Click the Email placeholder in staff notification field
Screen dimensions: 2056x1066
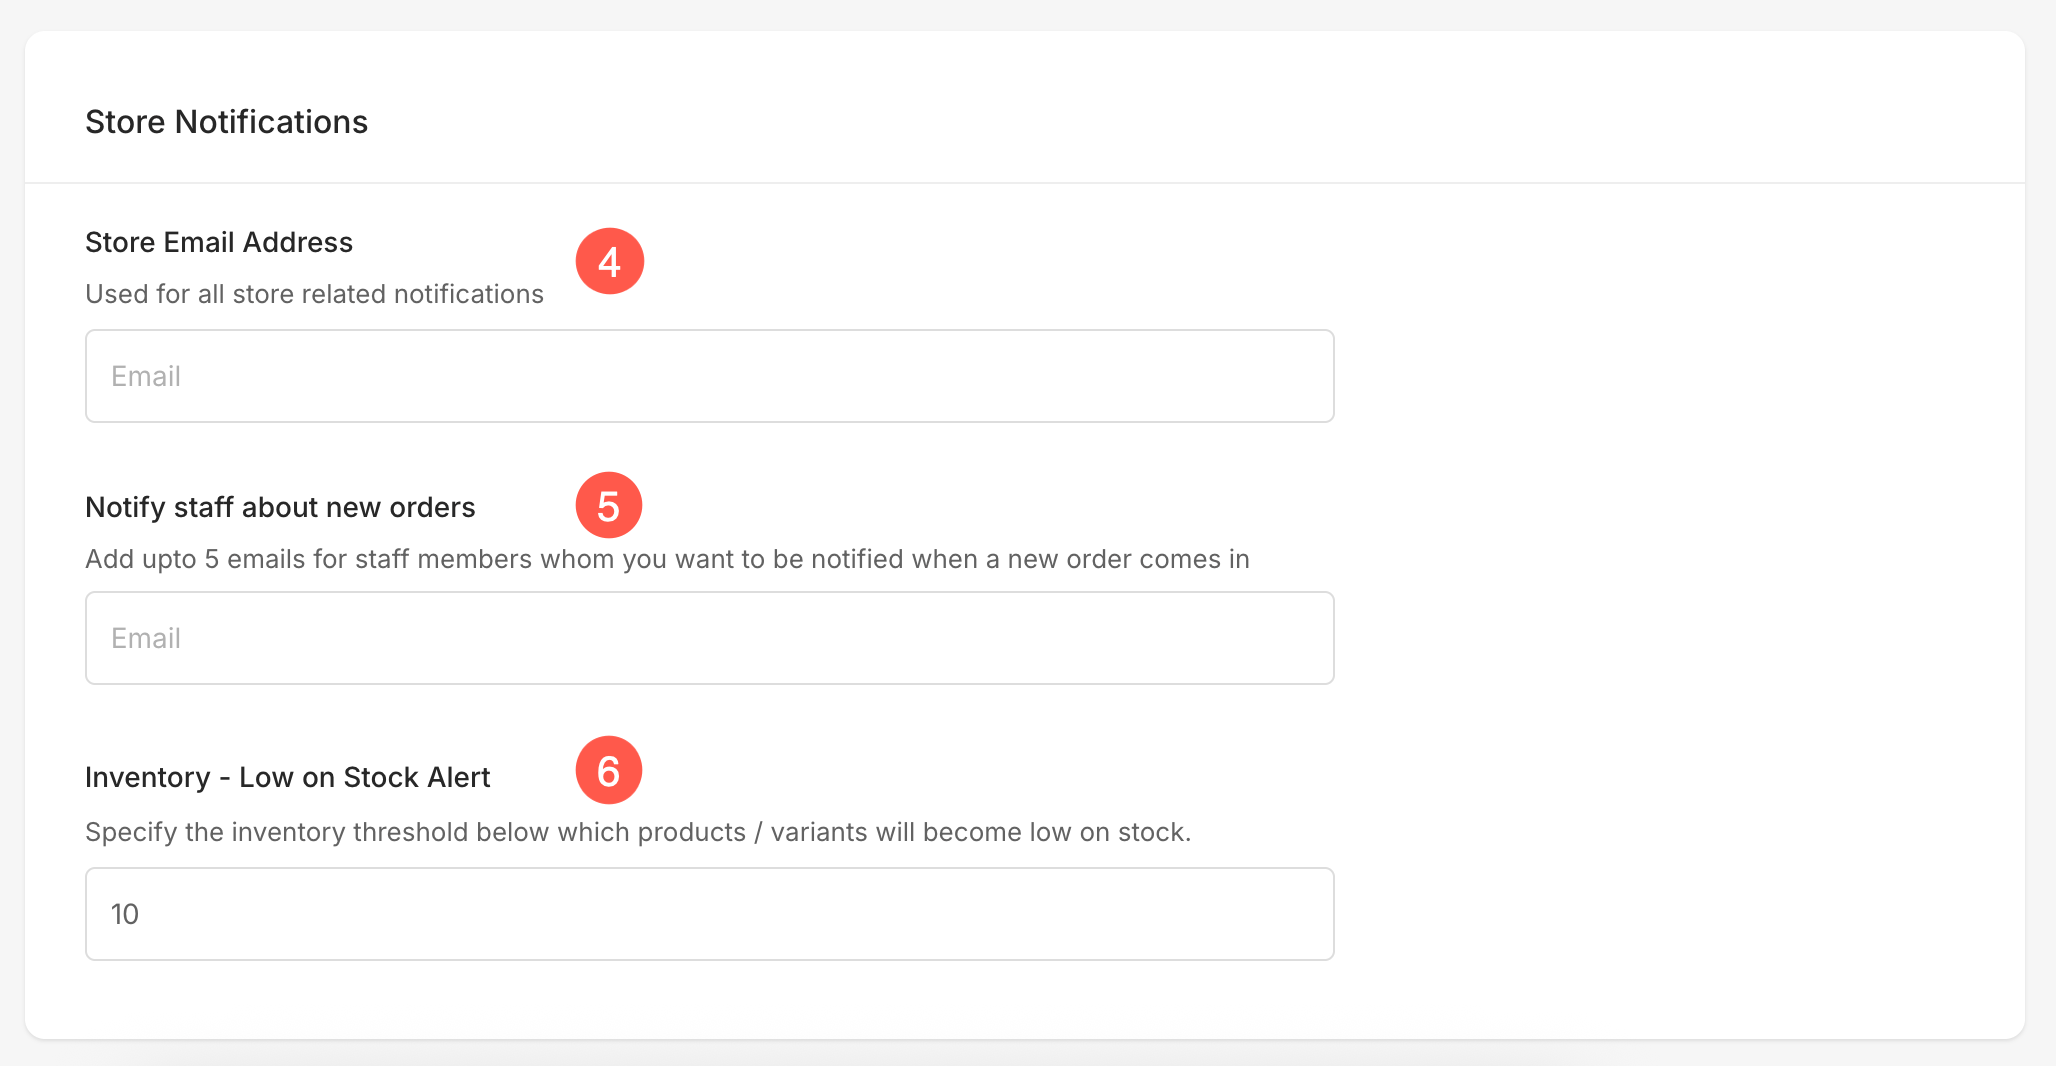146,638
